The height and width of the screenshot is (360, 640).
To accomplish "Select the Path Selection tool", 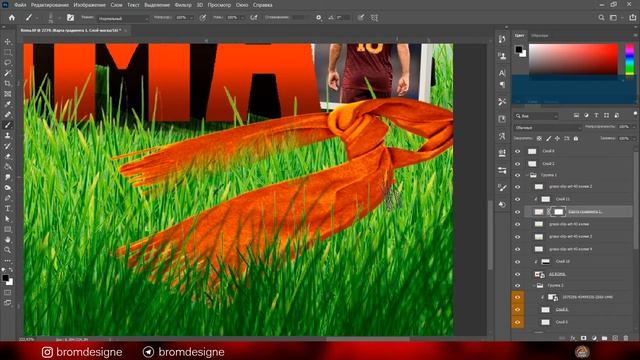I will pos(8,219).
